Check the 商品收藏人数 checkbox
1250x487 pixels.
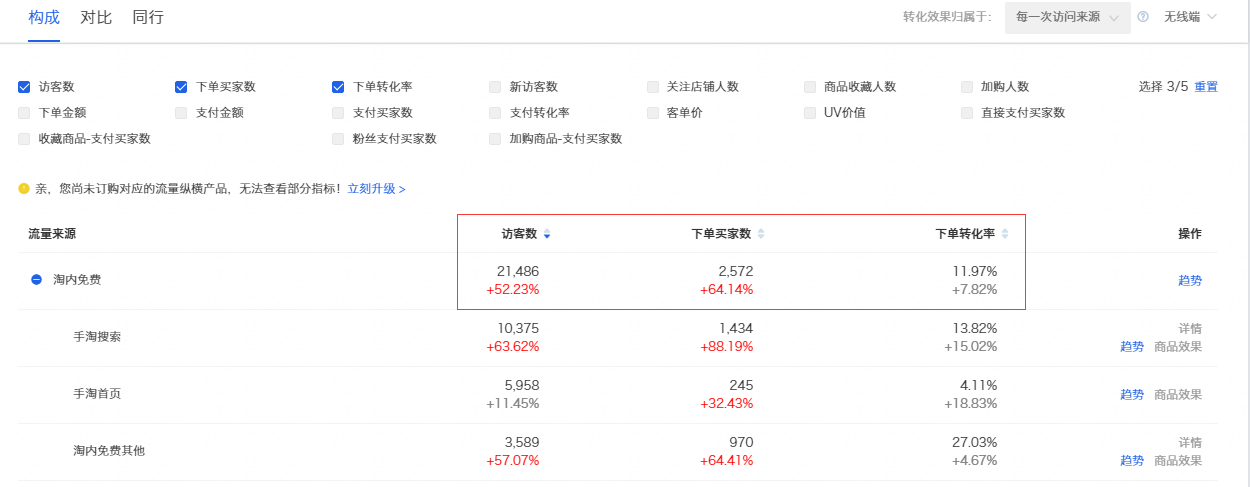tap(810, 87)
